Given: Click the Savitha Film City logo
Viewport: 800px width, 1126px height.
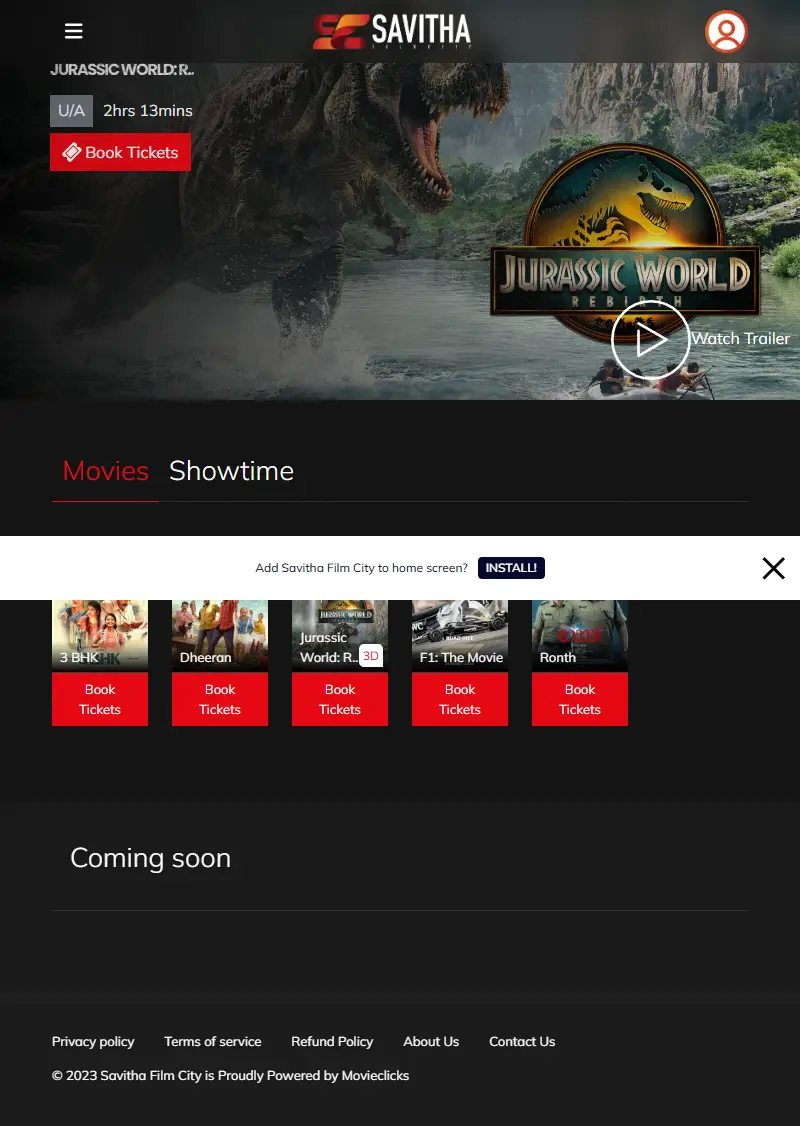Looking at the screenshot, I should pos(392,32).
